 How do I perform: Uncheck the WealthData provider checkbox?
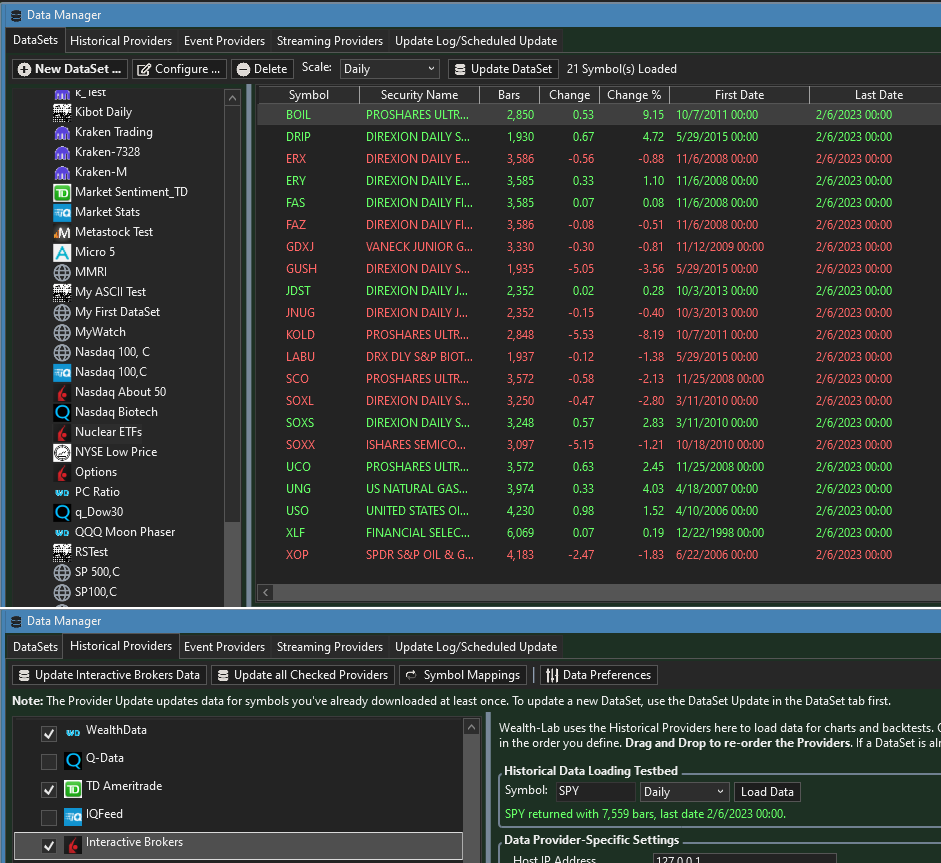click(x=49, y=733)
